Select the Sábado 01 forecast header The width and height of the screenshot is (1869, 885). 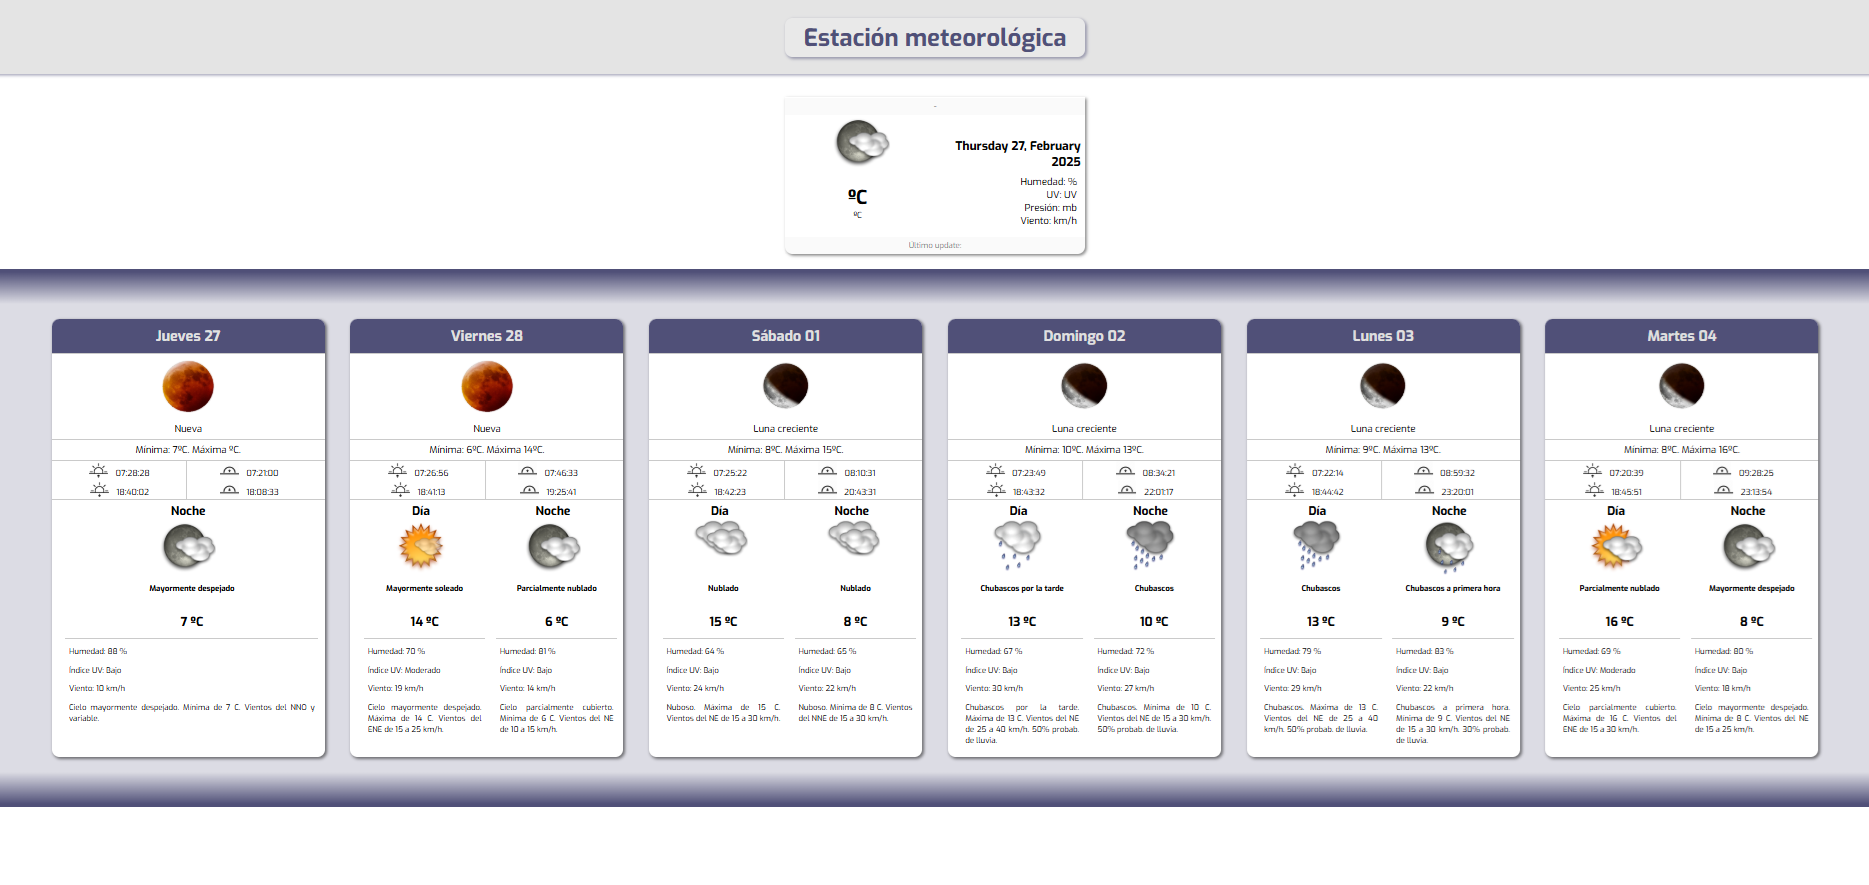coord(785,336)
